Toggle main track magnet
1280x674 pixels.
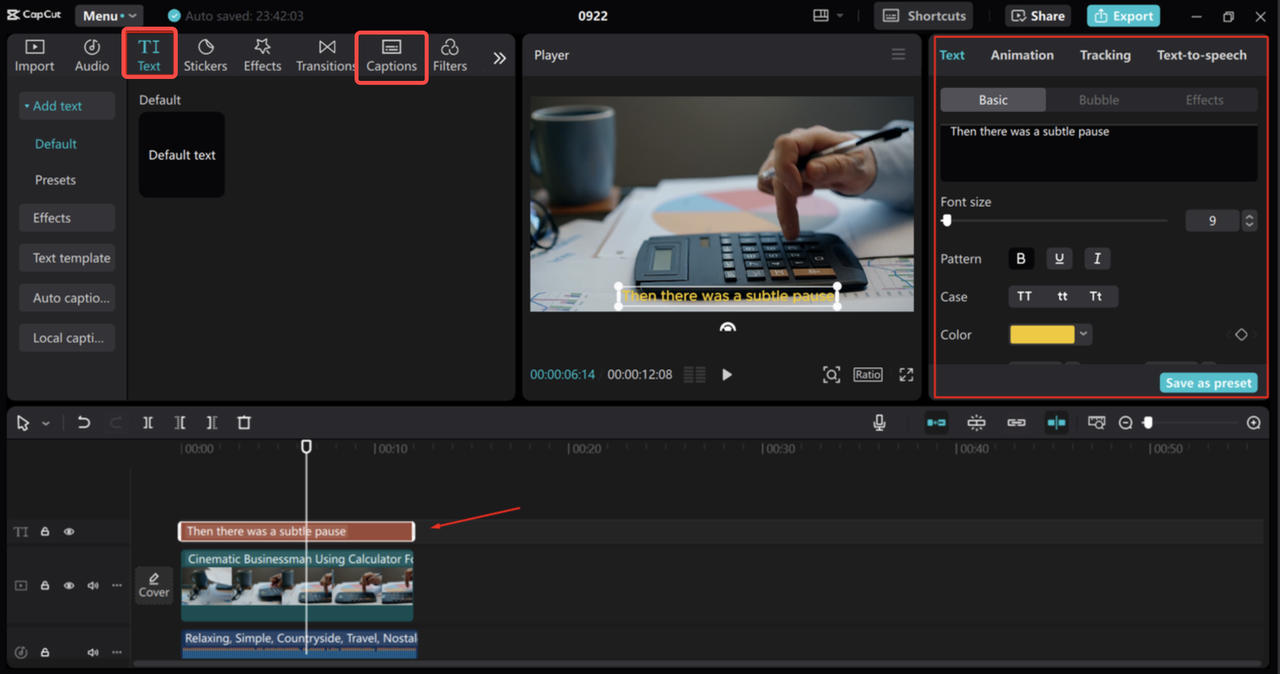click(x=936, y=423)
